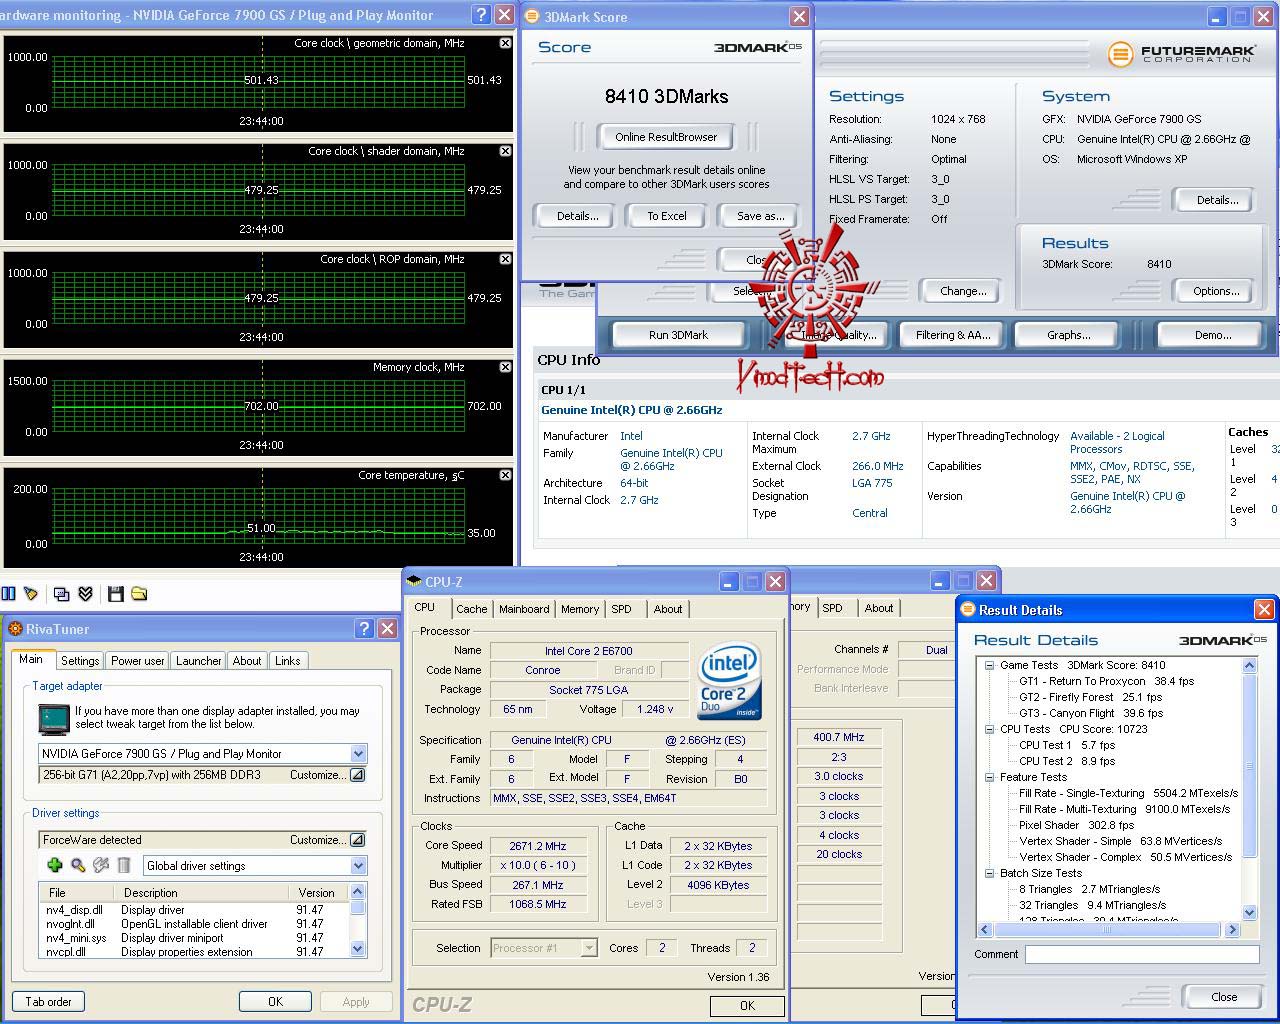Pause hardware monitoring with the pause icon
Screen dimensions: 1280x1024
pos(9,594)
